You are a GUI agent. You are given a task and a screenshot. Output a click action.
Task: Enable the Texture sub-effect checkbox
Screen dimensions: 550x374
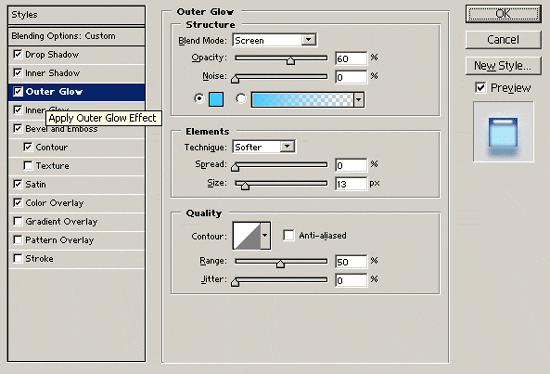[28, 166]
